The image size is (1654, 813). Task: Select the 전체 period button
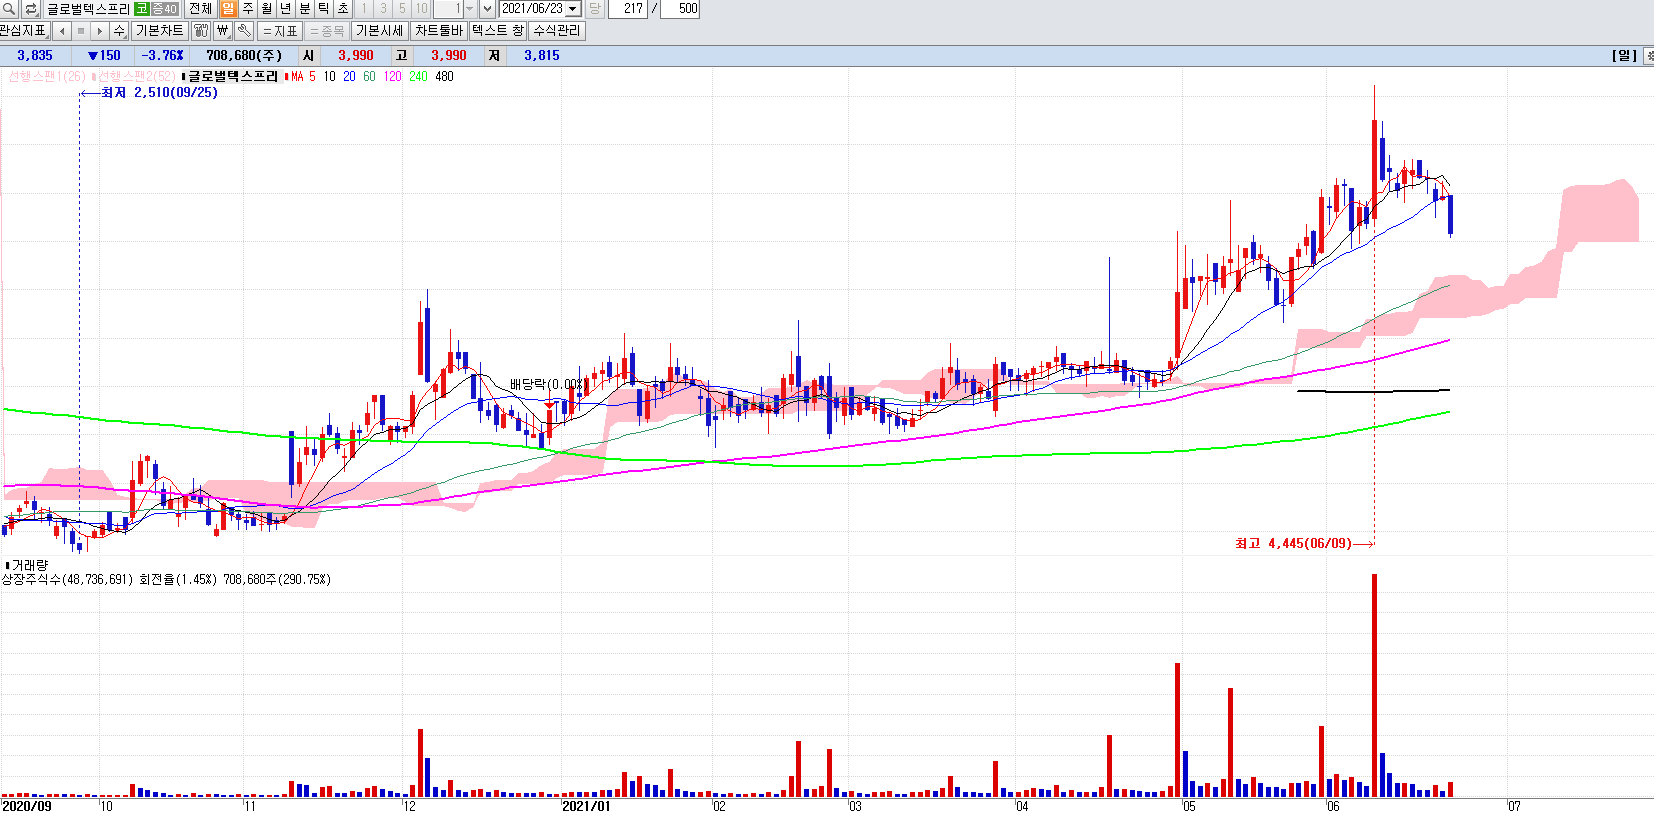click(x=201, y=9)
